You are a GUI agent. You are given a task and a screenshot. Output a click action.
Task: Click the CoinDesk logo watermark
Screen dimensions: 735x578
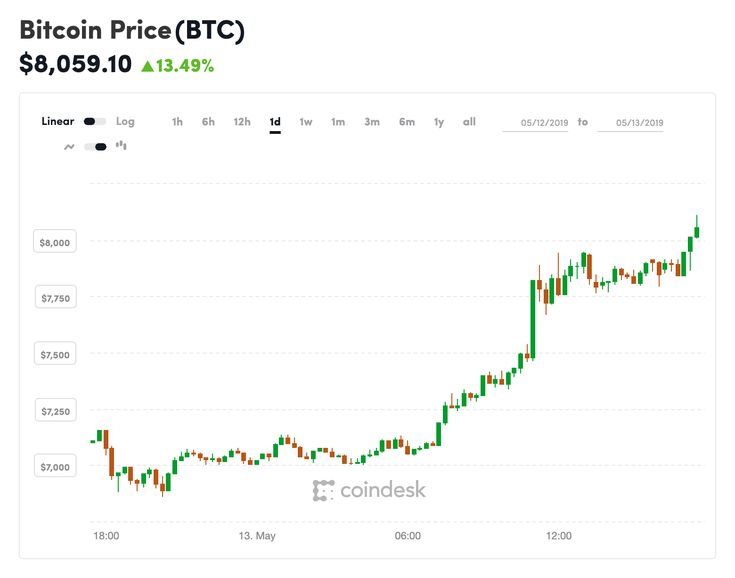tap(369, 490)
